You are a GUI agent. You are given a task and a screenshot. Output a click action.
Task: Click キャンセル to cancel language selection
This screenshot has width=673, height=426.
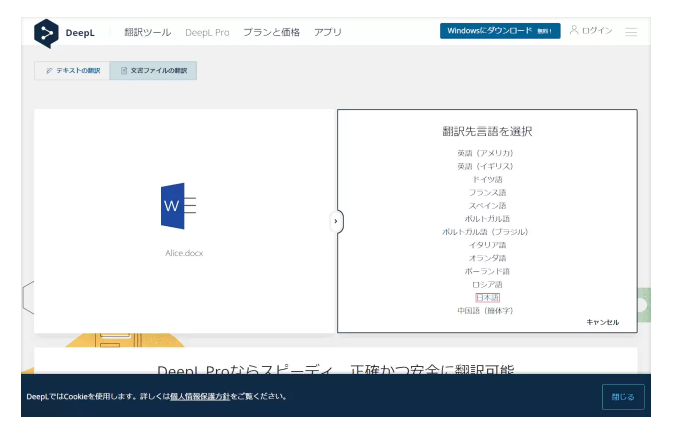602,322
